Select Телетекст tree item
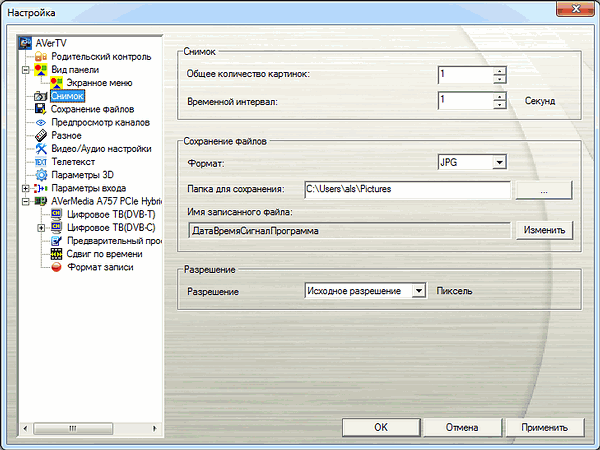Image resolution: width=600 pixels, height=450 pixels. pyautogui.click(x=73, y=162)
